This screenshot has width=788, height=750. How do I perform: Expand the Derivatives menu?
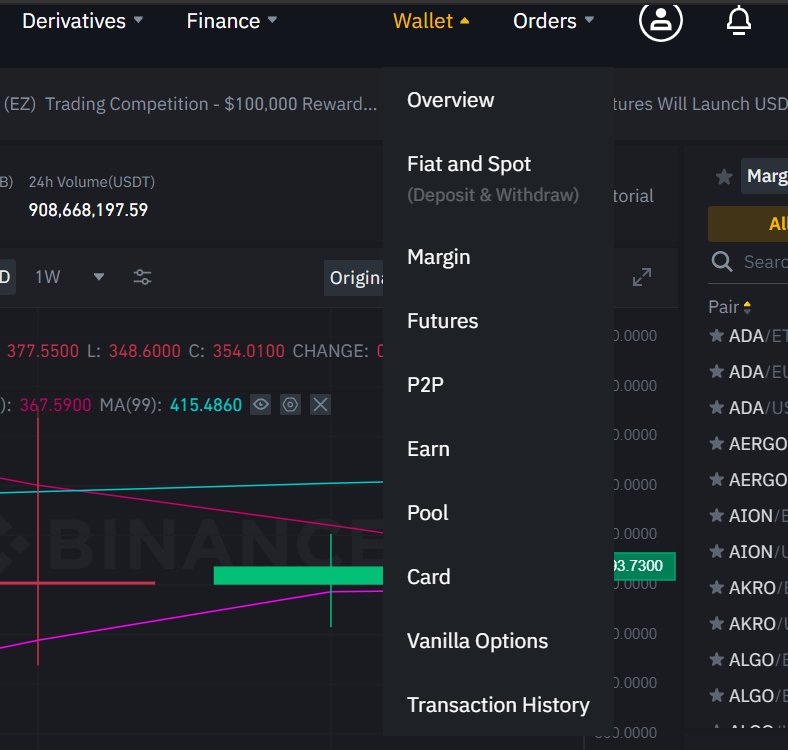83,21
